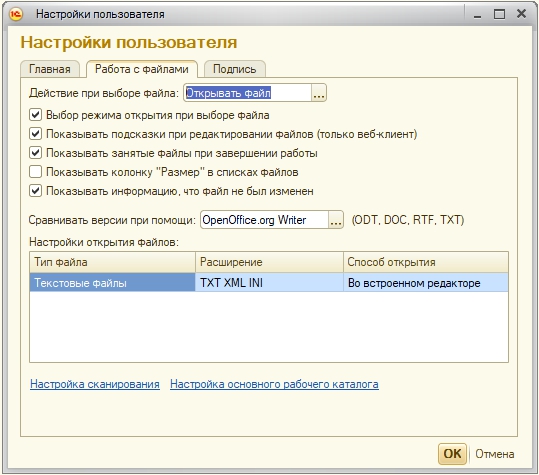Enable 'Показывать колонку Размер' checkbox
The height and width of the screenshot is (475, 539).
coord(35,172)
